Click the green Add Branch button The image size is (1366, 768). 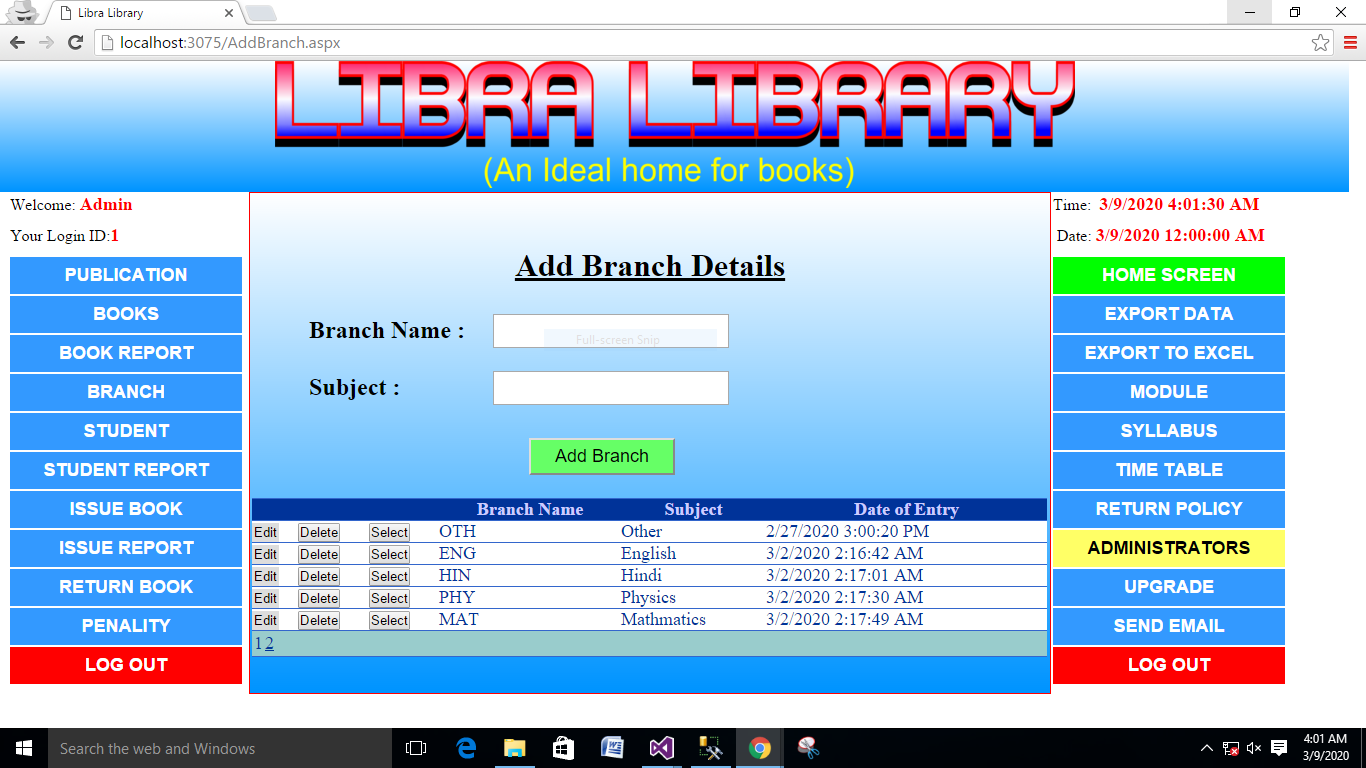point(602,456)
